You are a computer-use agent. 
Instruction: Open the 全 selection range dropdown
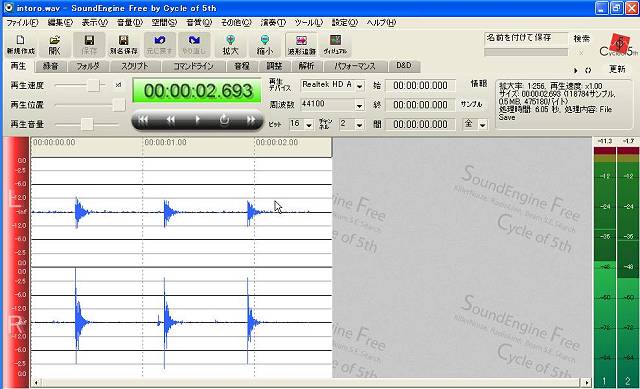482,124
